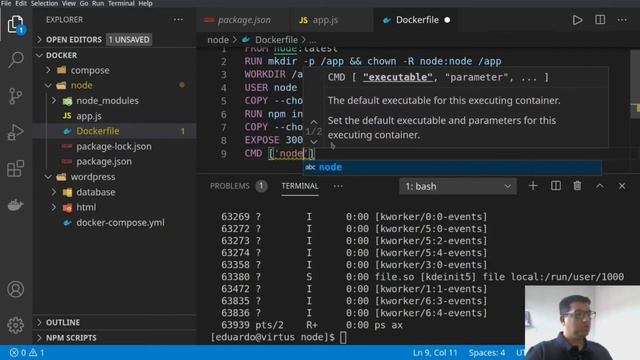640x360 pixels.
Task: Switch to the app.js editor tab
Action: pos(331,20)
